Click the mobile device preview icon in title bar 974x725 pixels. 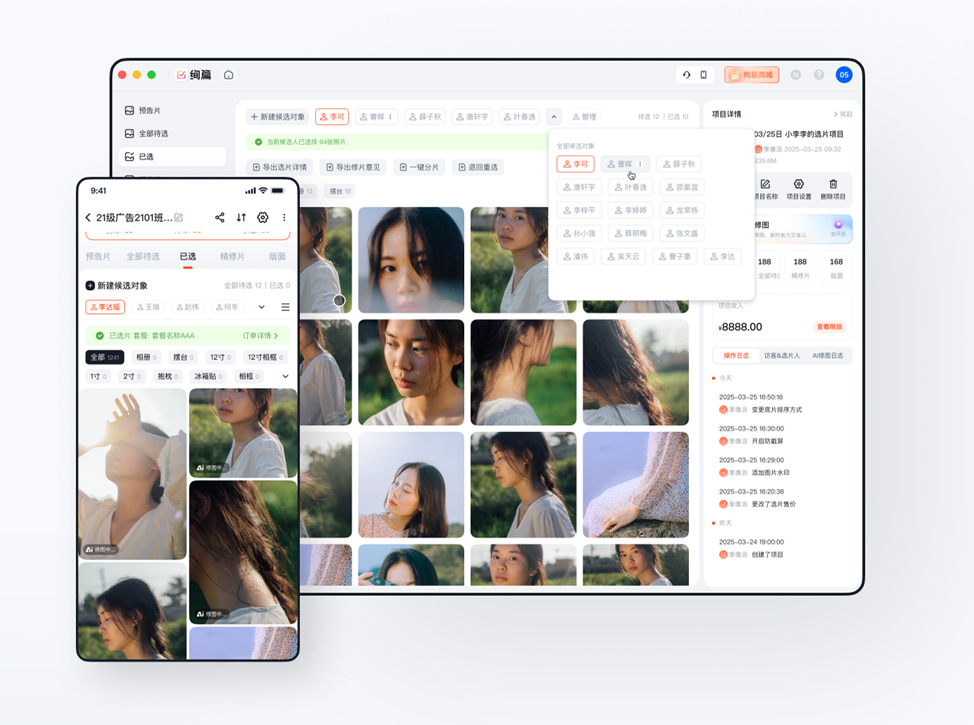(703, 75)
